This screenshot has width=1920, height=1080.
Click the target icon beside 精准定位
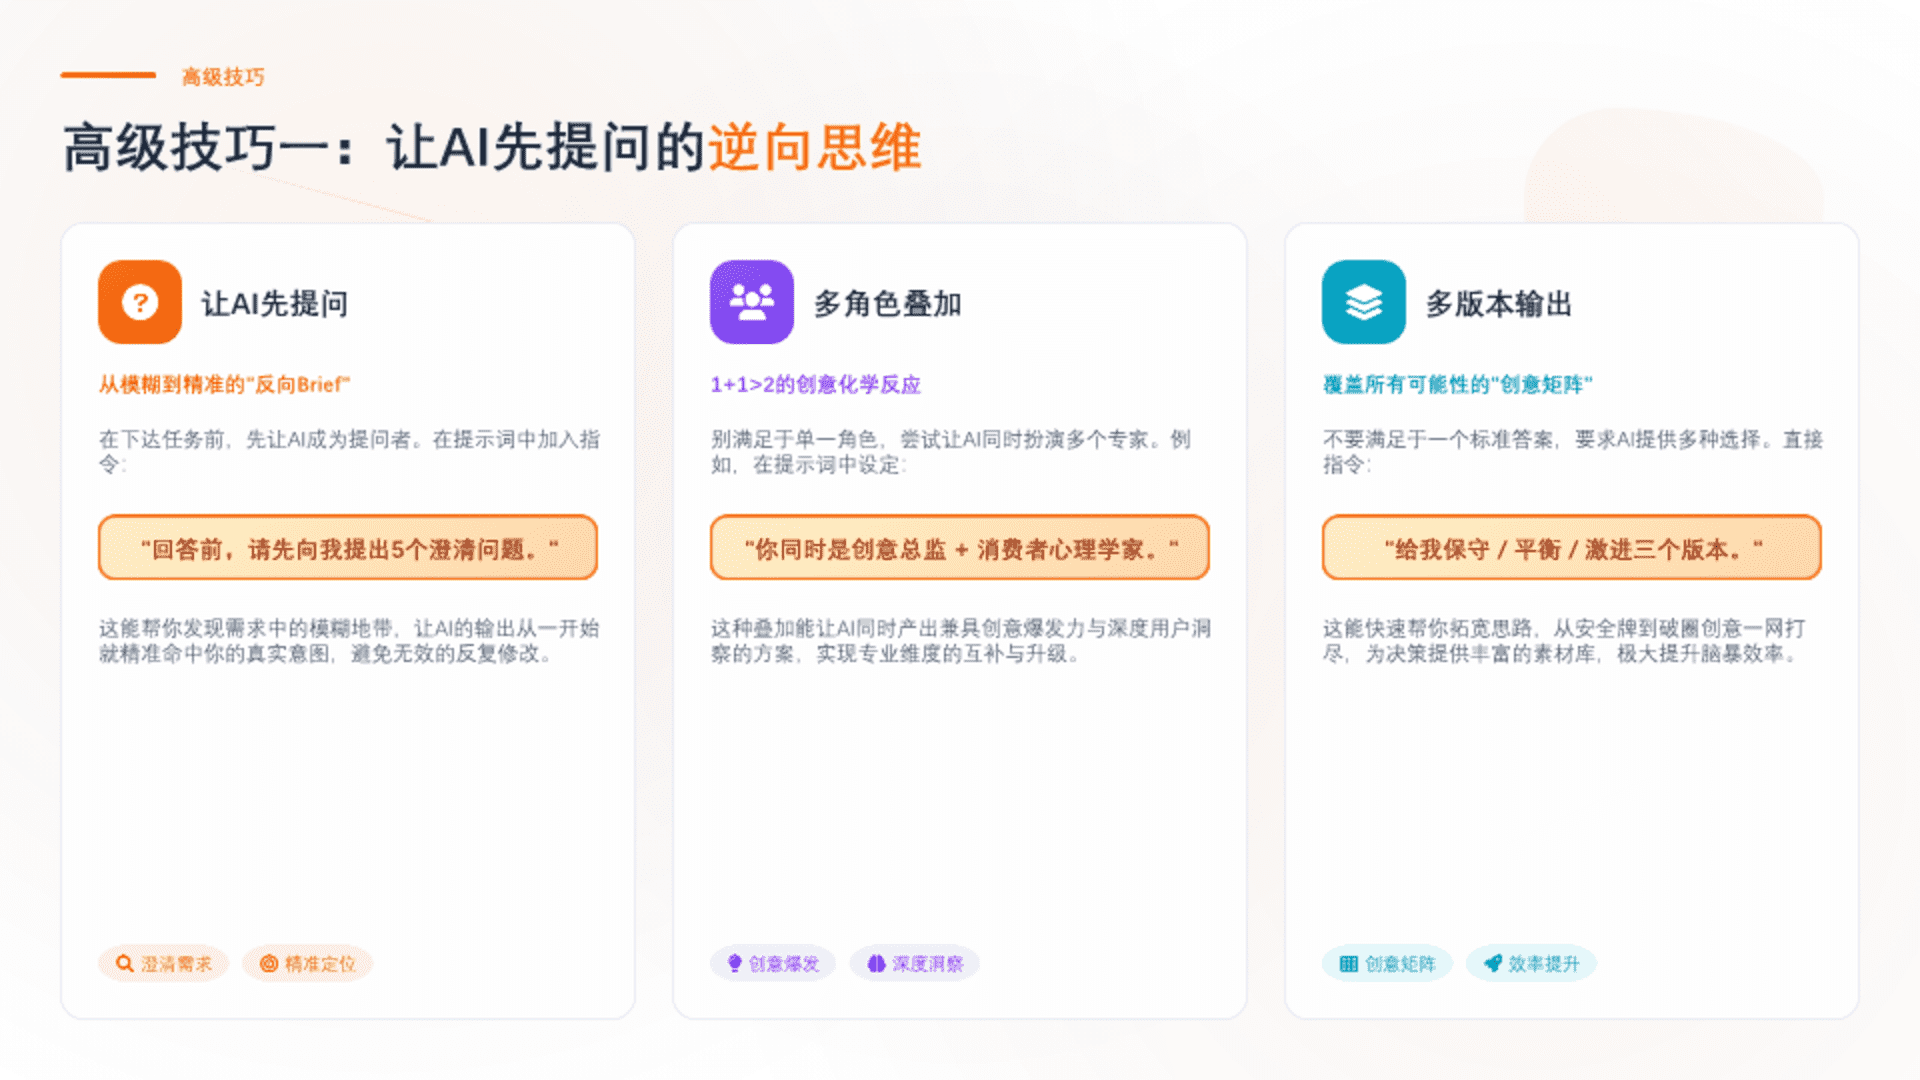pyautogui.click(x=268, y=964)
